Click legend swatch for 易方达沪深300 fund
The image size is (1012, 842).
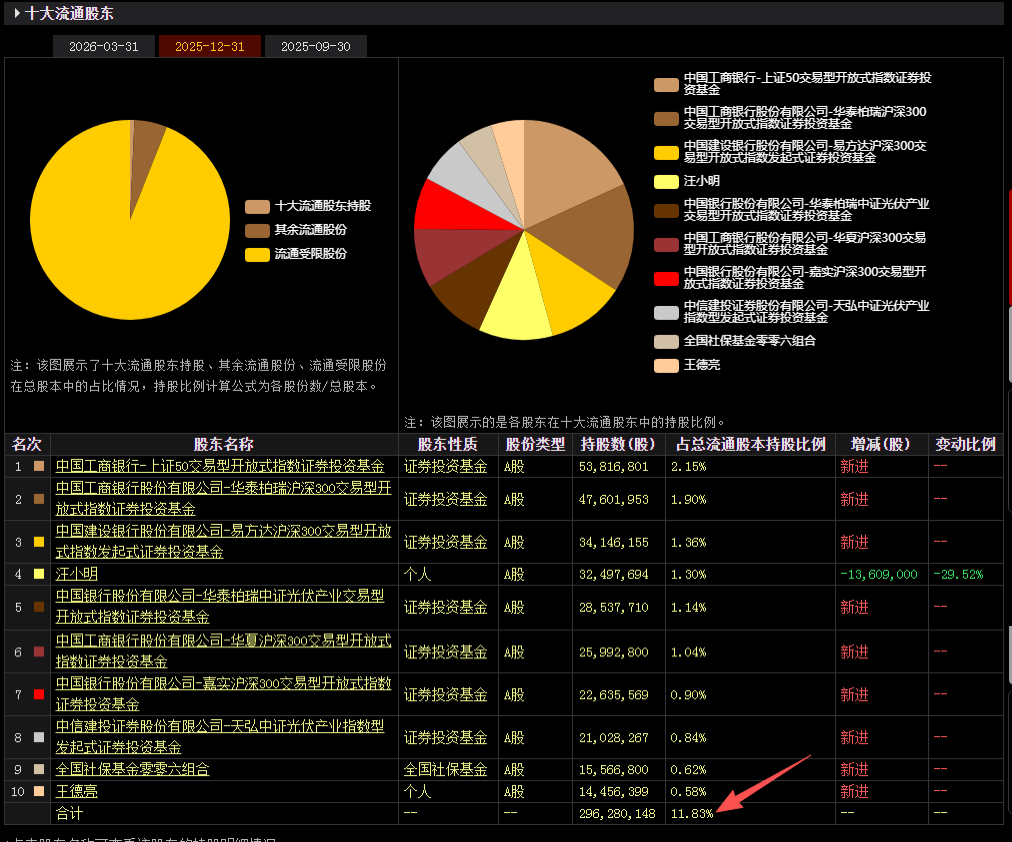666,153
